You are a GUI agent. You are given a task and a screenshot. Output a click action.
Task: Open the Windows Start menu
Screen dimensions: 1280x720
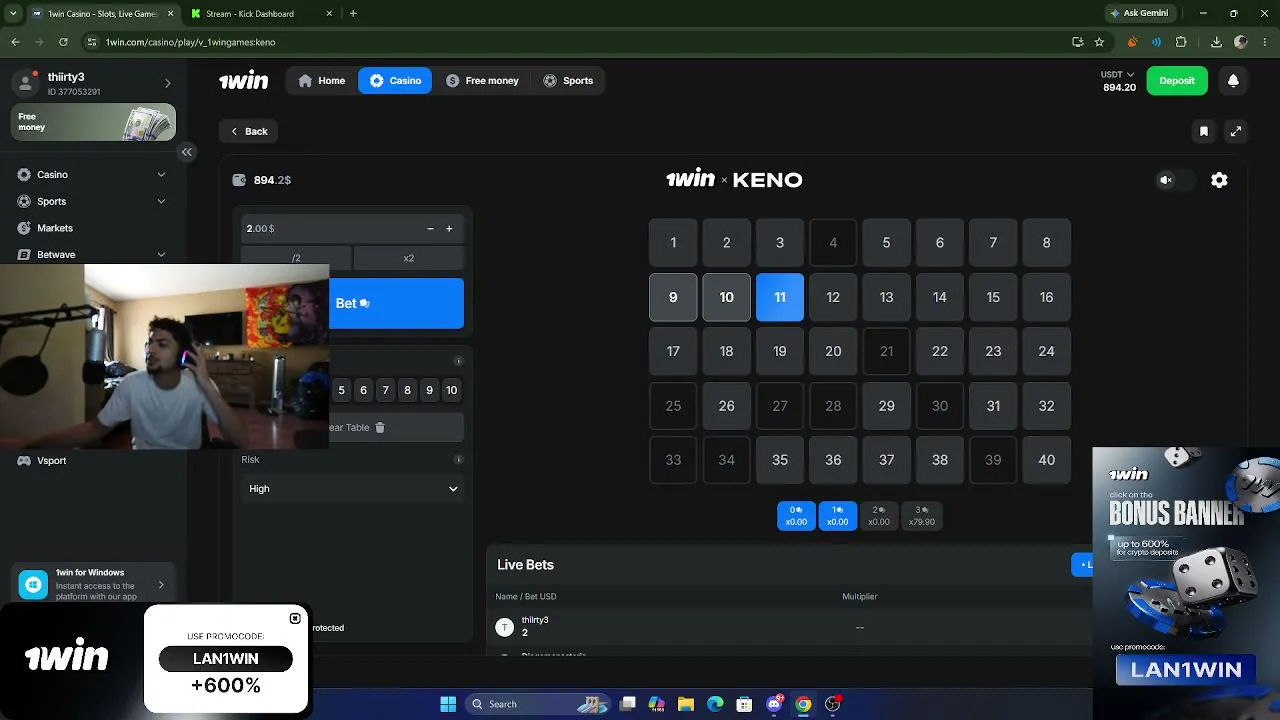click(448, 704)
